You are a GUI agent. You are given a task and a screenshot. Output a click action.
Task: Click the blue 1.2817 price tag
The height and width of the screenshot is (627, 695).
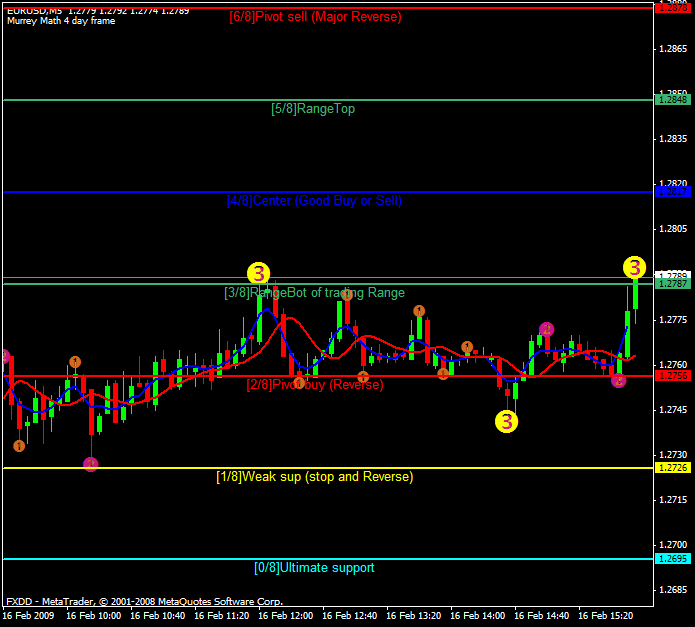(673, 192)
